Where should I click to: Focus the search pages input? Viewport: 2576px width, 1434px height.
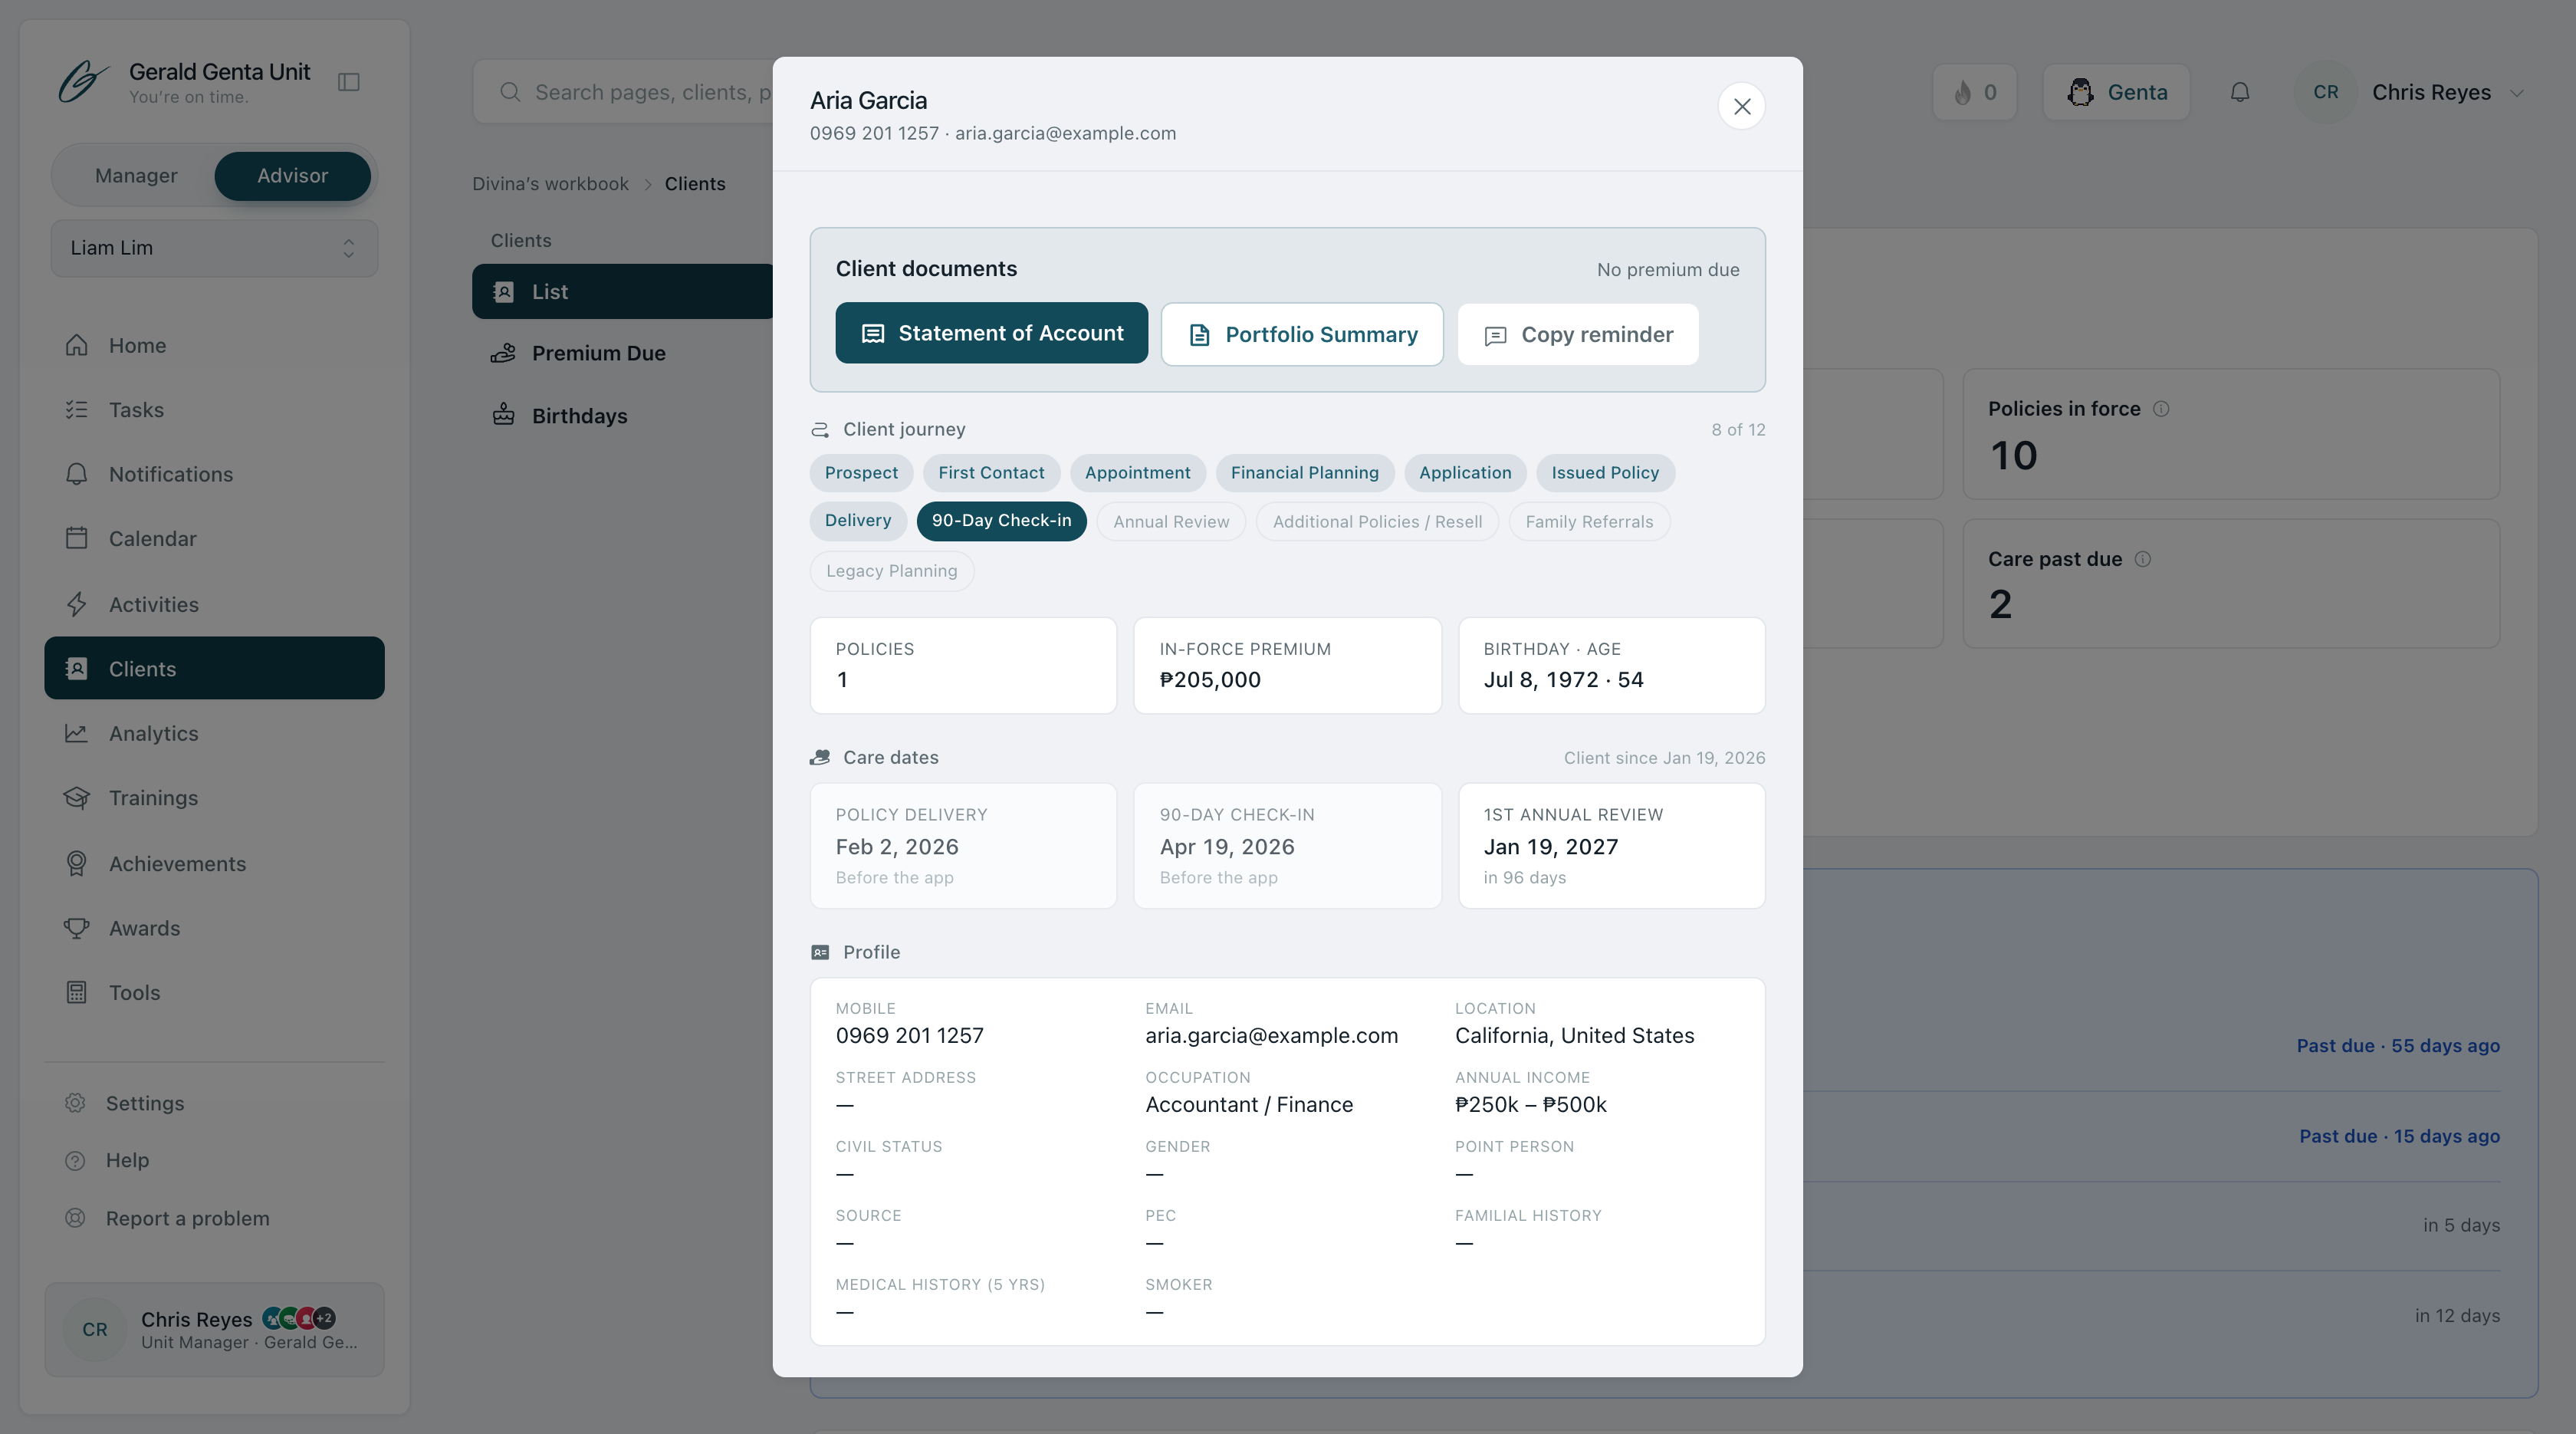pyautogui.click(x=622, y=92)
